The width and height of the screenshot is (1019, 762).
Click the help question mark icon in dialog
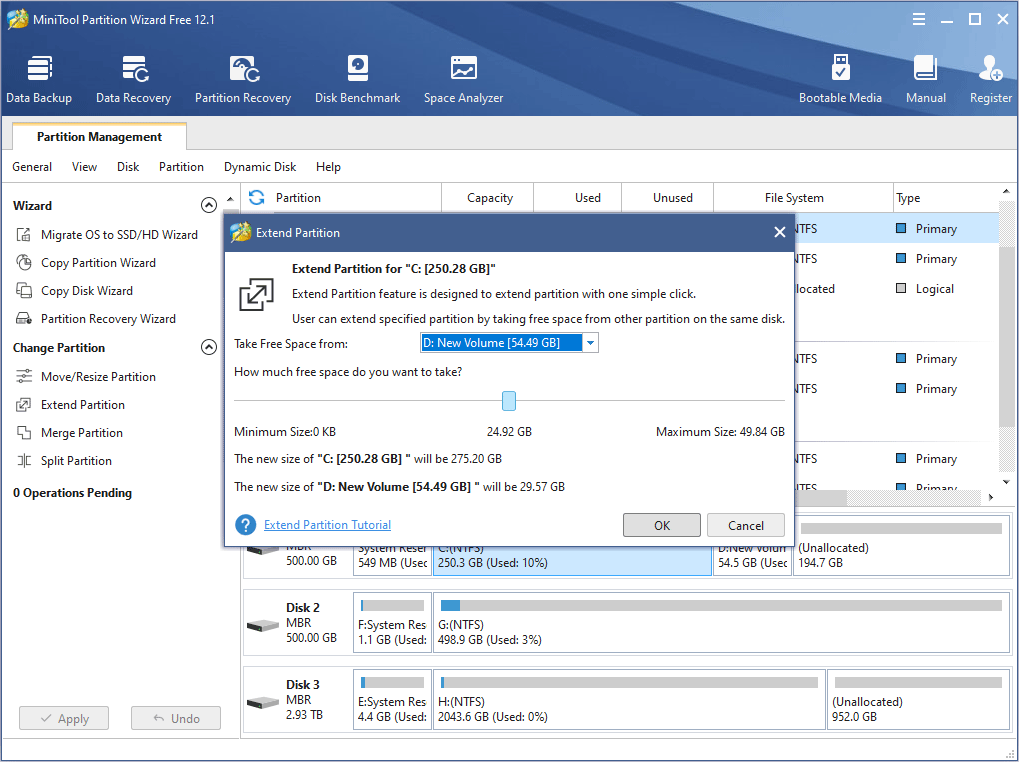pyautogui.click(x=246, y=525)
